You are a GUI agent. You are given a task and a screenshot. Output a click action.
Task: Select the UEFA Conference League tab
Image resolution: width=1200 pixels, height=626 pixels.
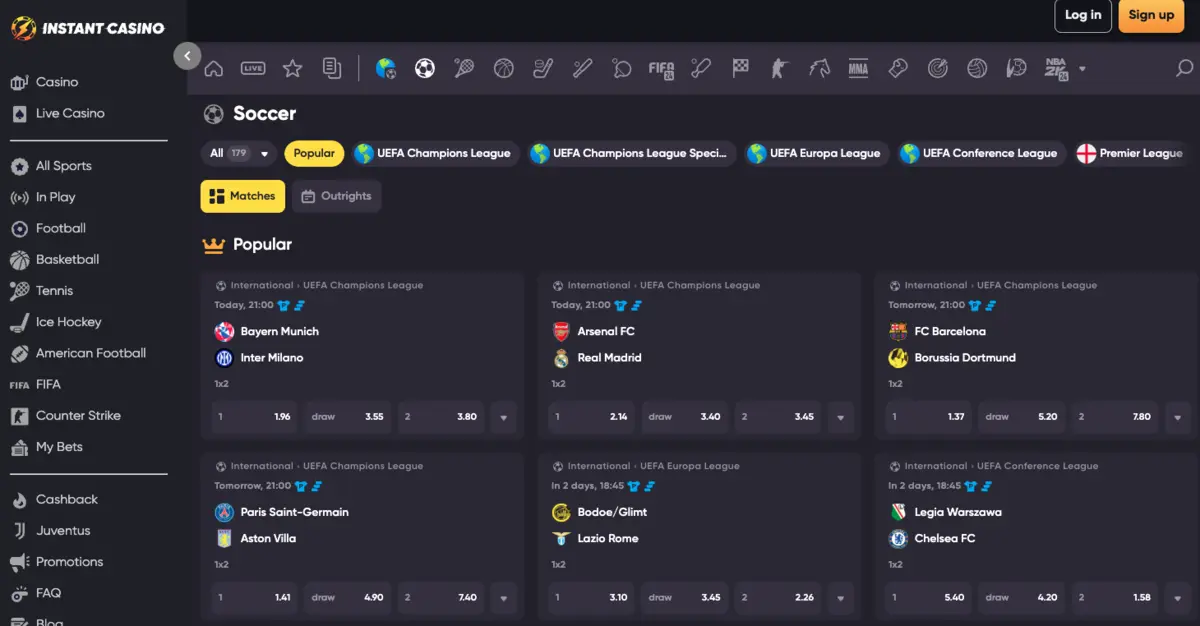coord(981,153)
